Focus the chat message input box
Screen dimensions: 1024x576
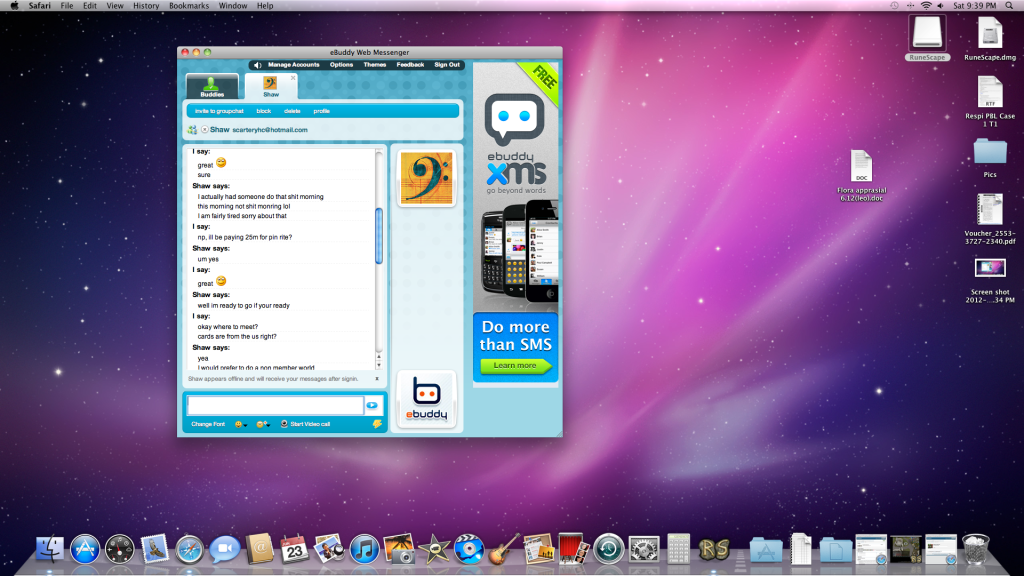(x=275, y=406)
